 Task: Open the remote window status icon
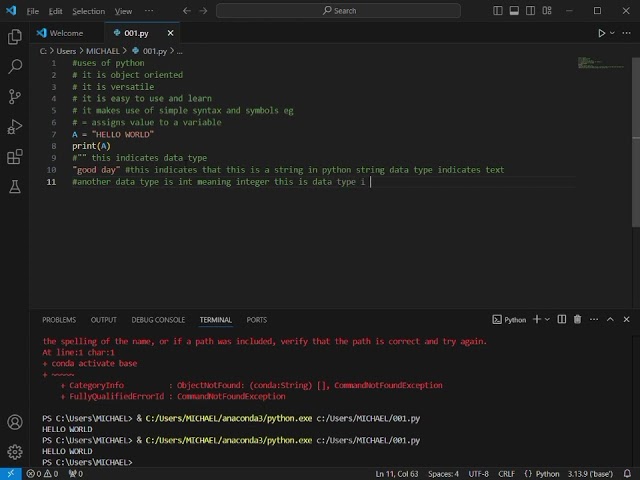11,473
